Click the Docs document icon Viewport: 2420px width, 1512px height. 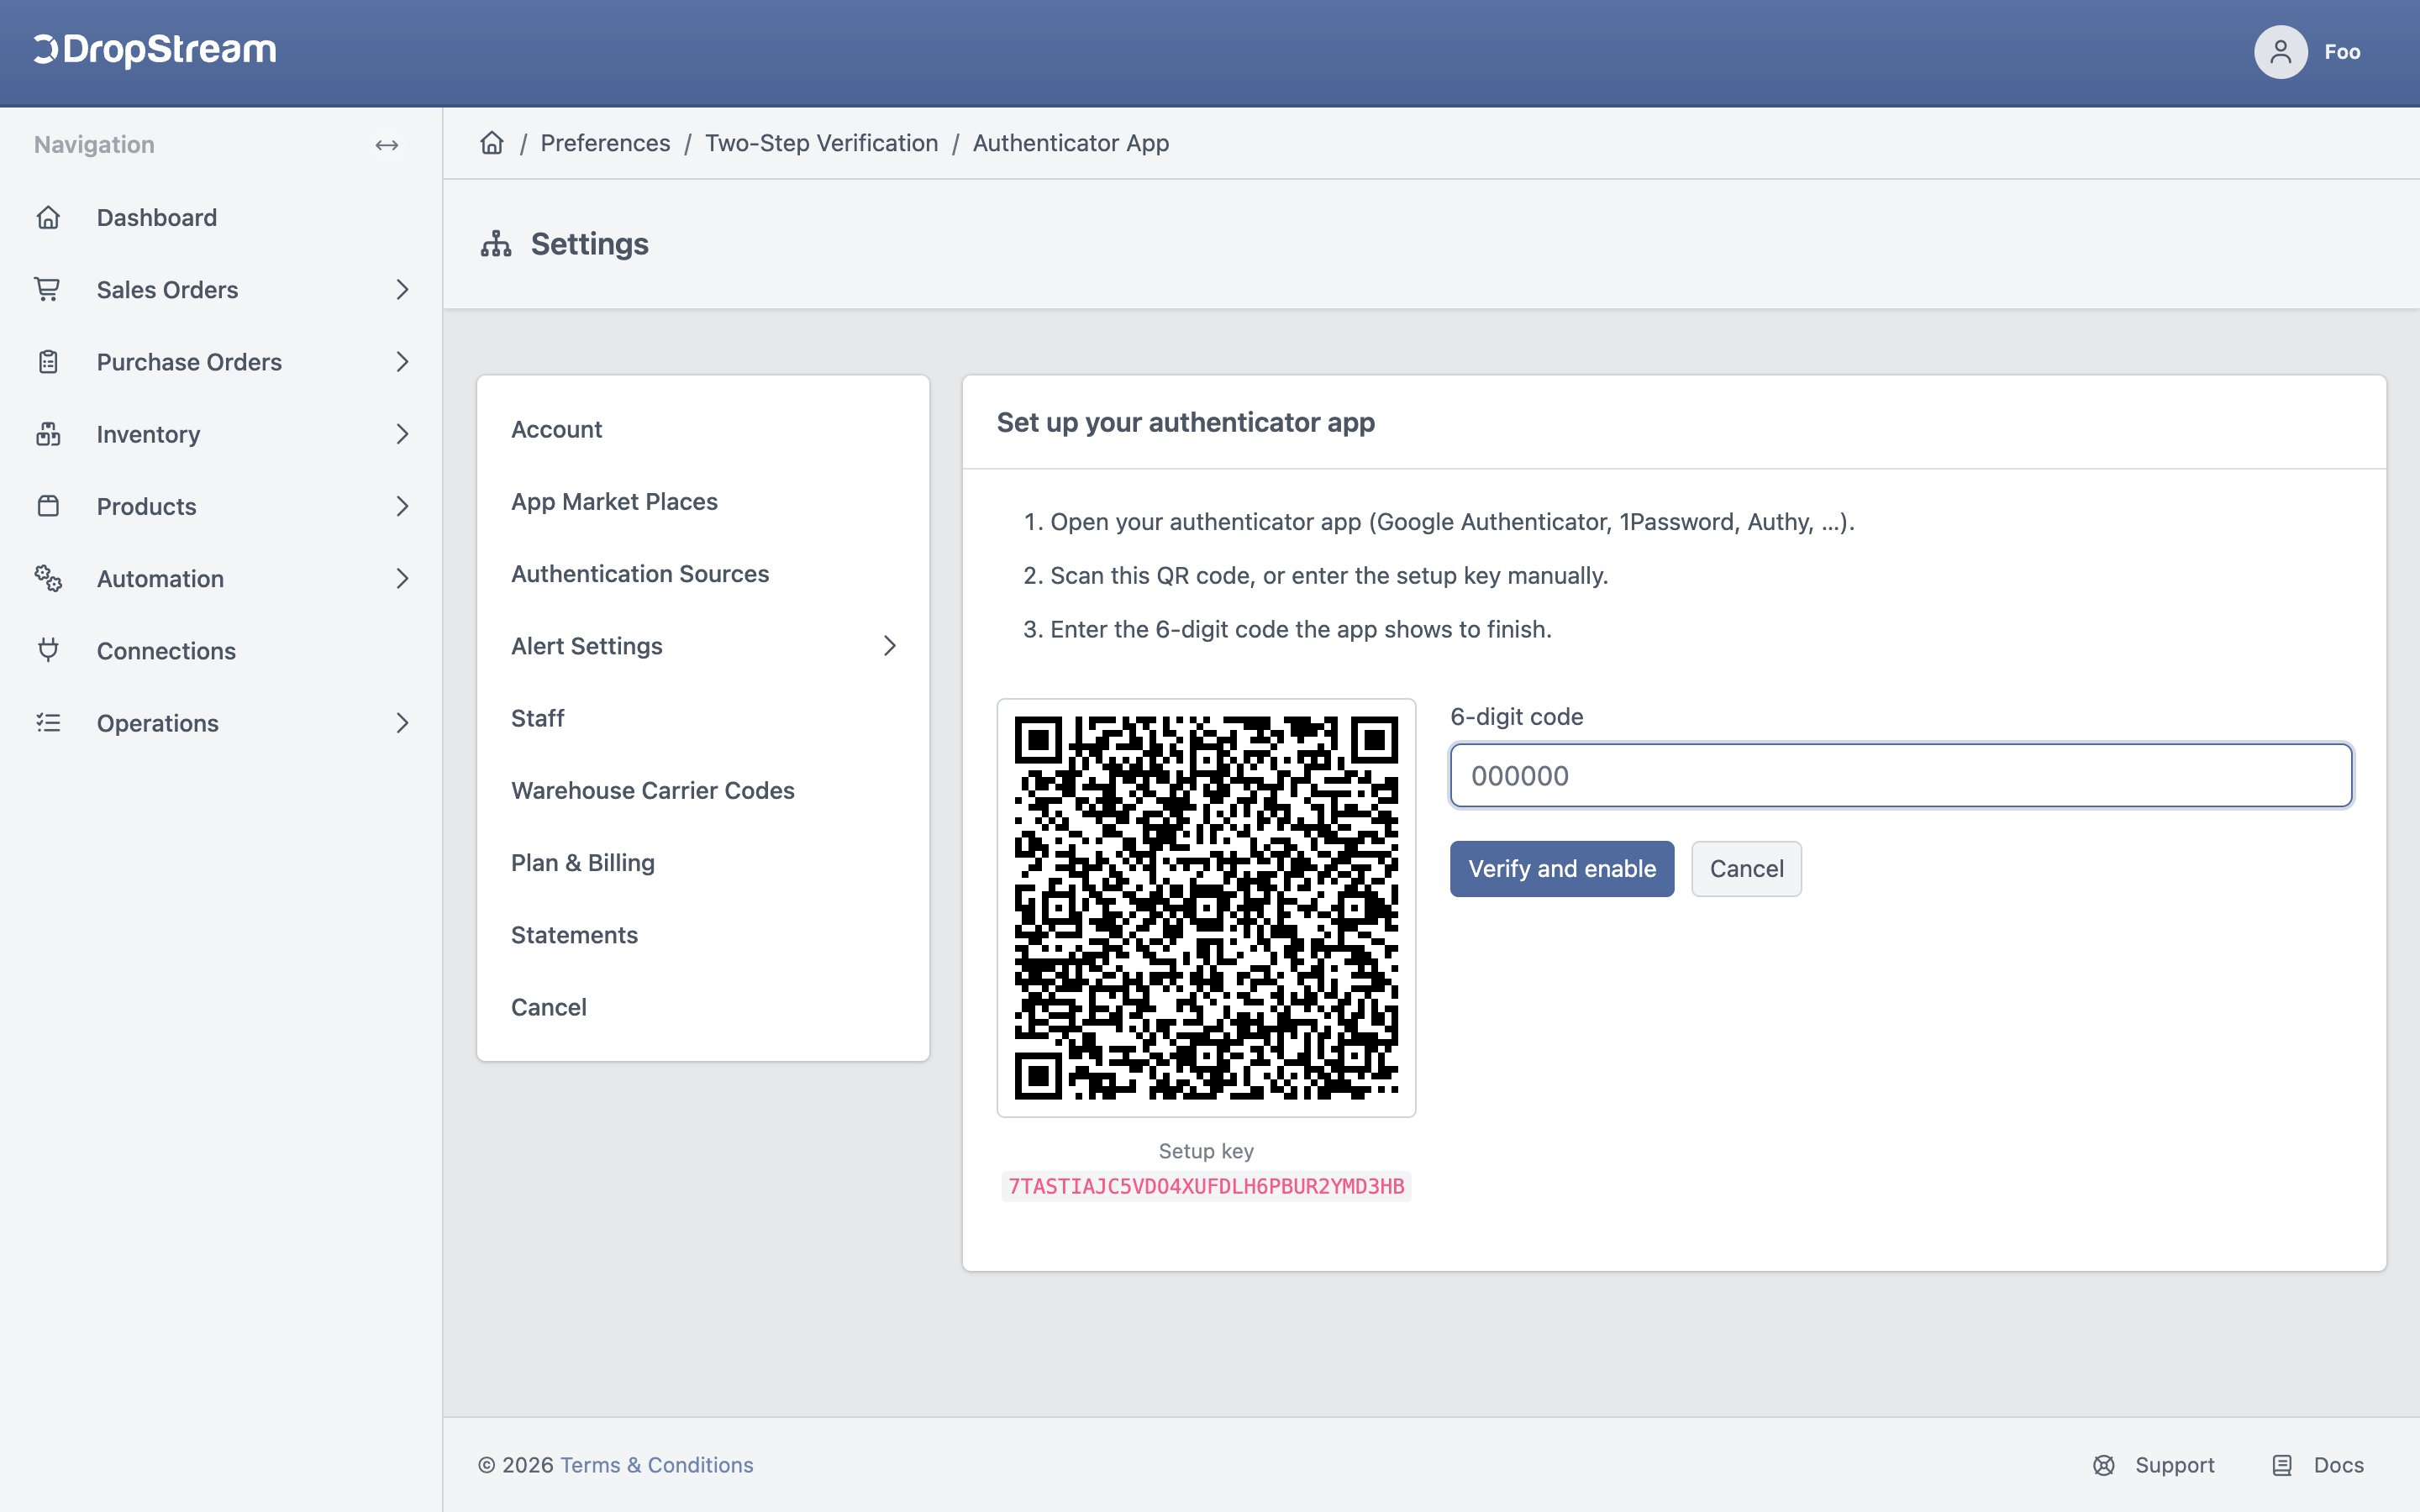coord(2282,1465)
